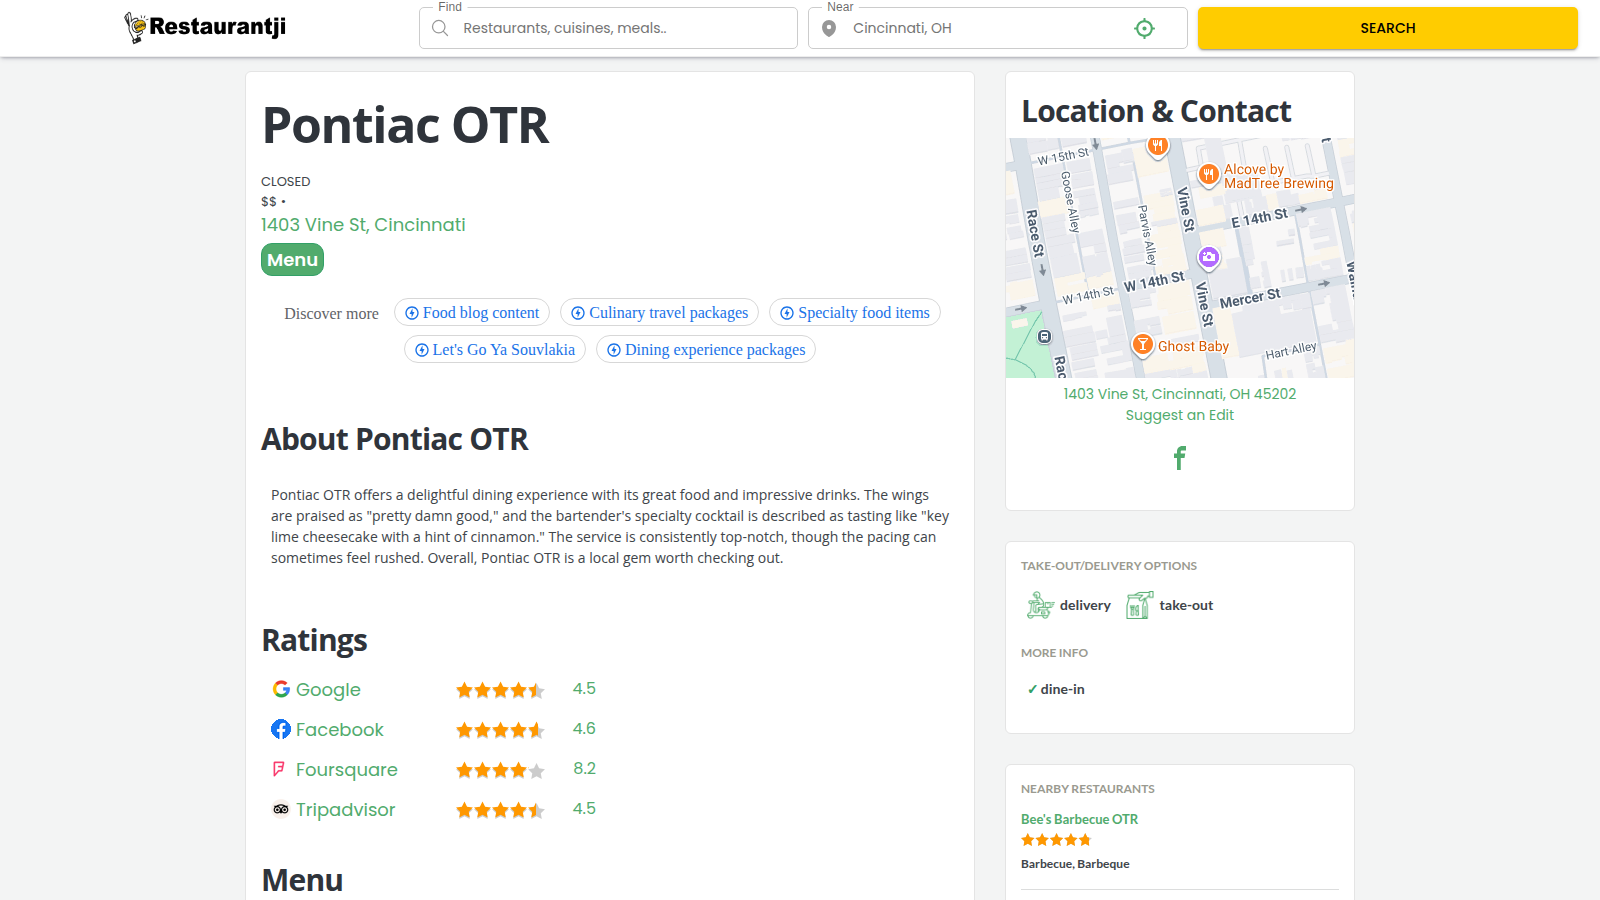Click the Ghost Baby map marker

(x=1142, y=345)
